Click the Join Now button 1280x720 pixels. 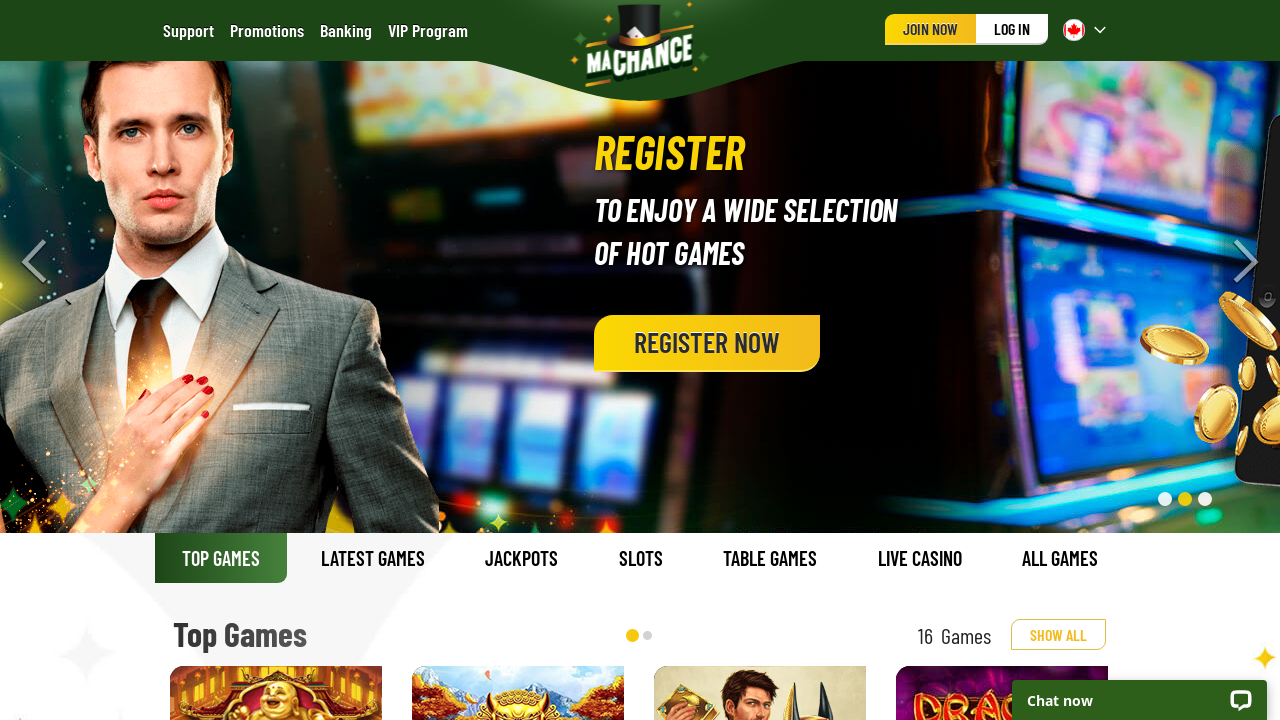click(x=930, y=30)
